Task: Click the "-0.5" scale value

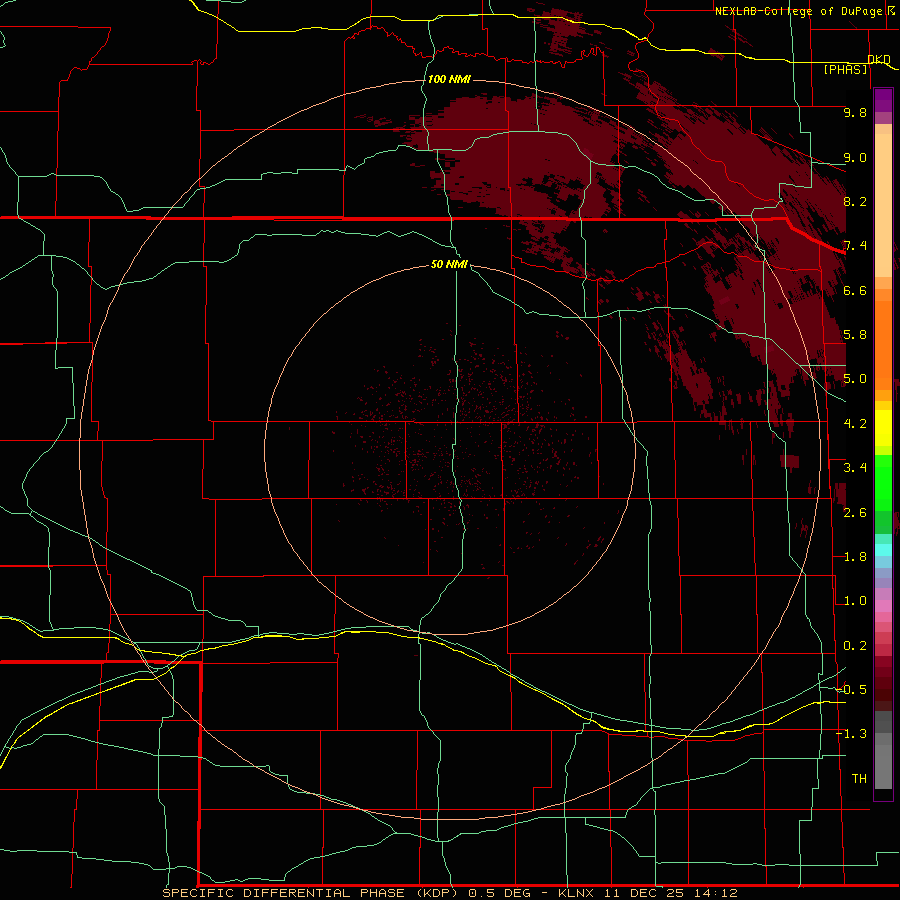Action: pos(852,689)
